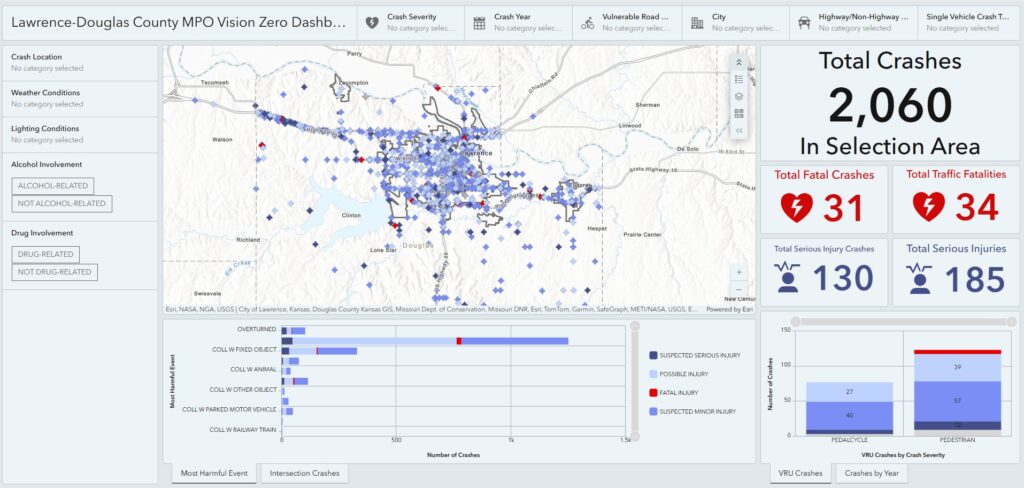Open the basemap gallery

click(739, 113)
